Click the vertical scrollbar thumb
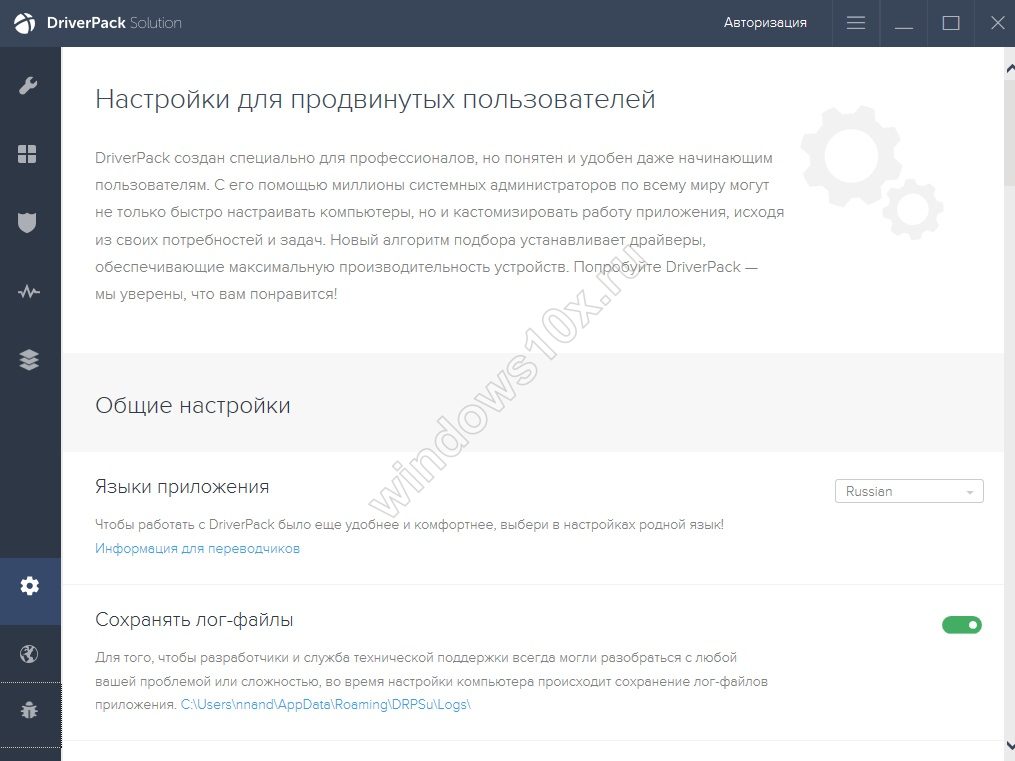 pyautogui.click(x=1009, y=130)
